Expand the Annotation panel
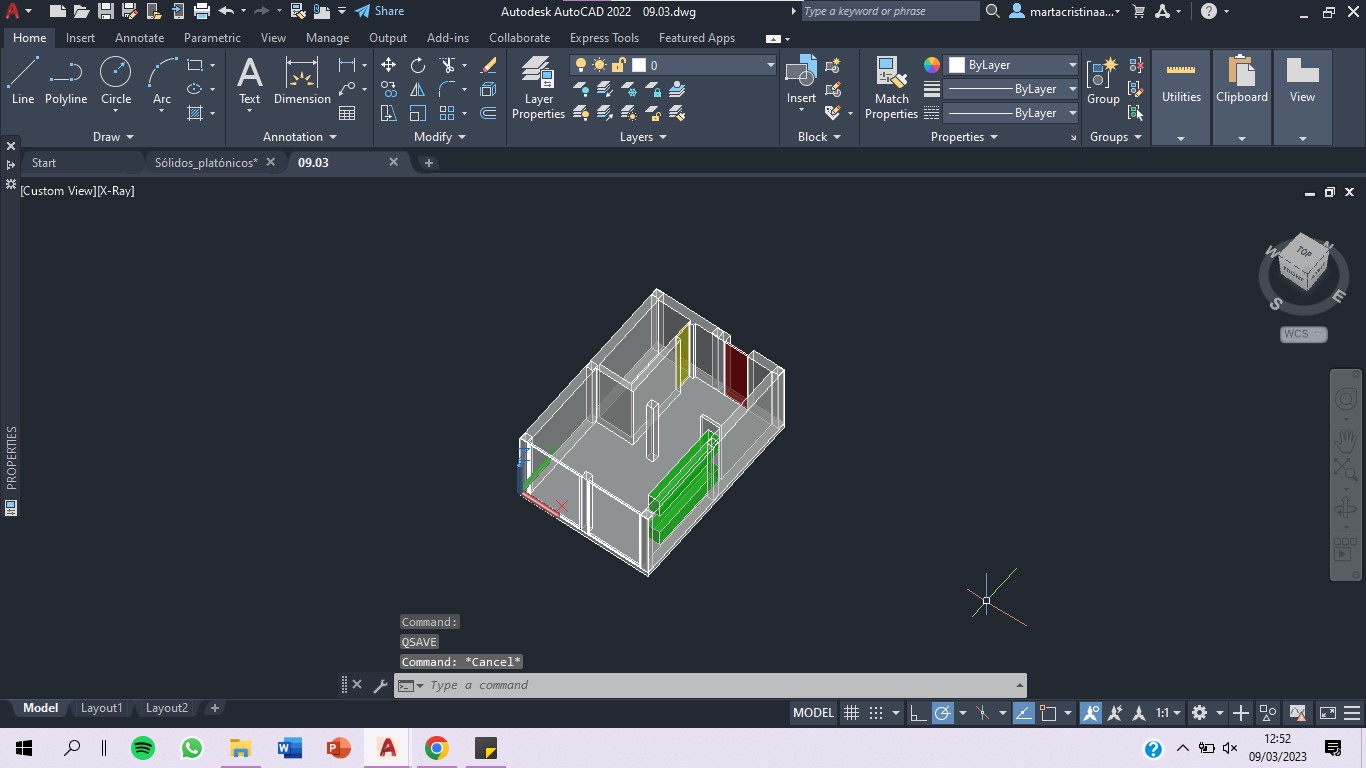 (300, 137)
